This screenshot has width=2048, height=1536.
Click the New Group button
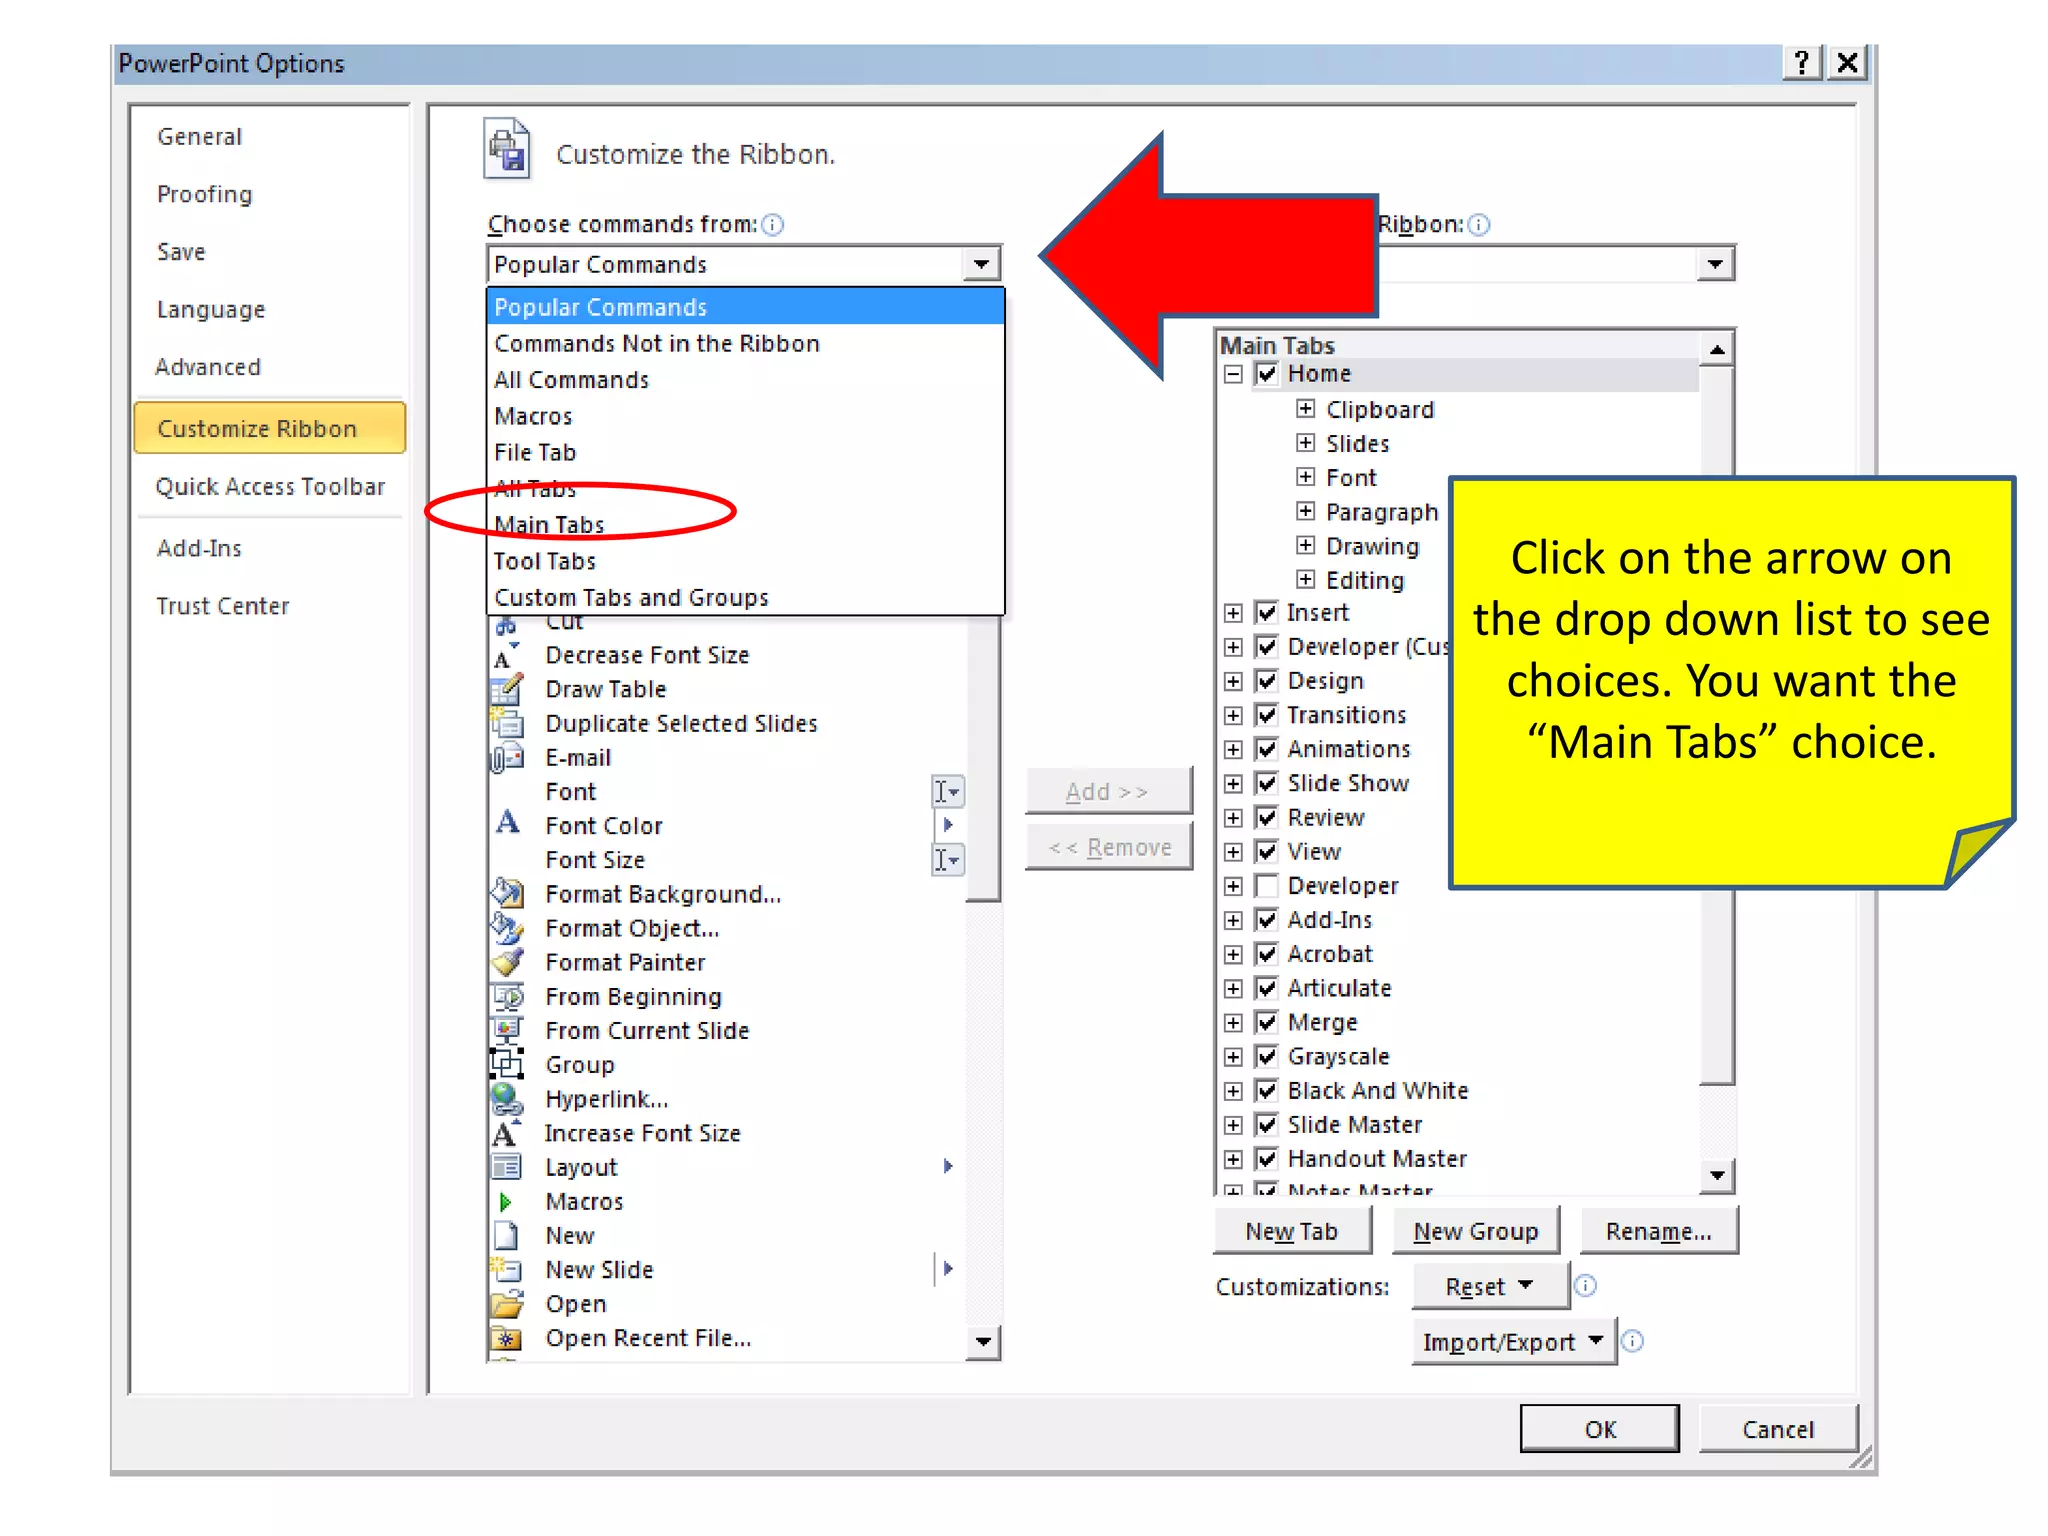pos(1476,1231)
